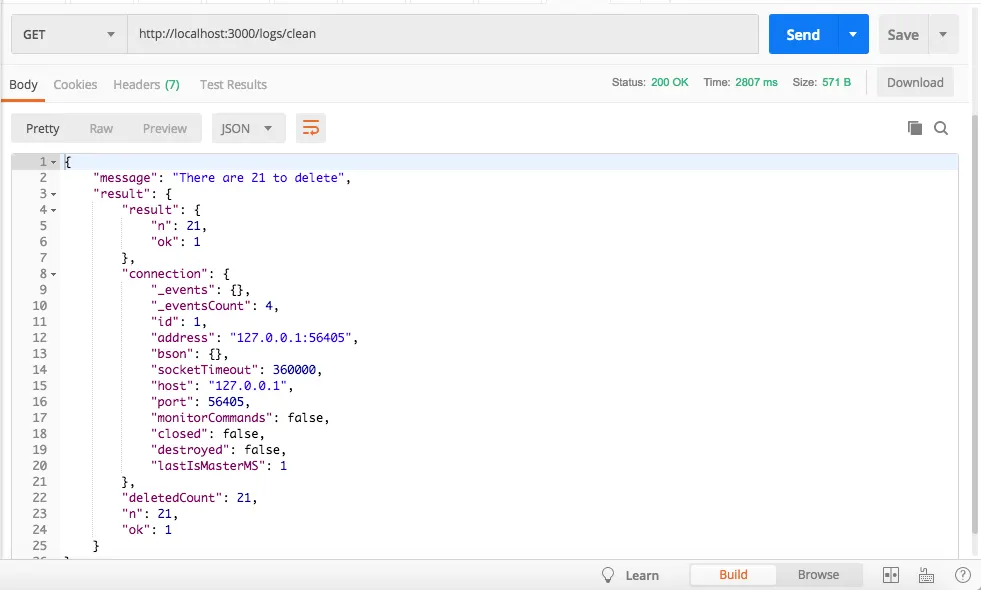This screenshot has width=981, height=590.
Task: Download the response
Action: (915, 83)
